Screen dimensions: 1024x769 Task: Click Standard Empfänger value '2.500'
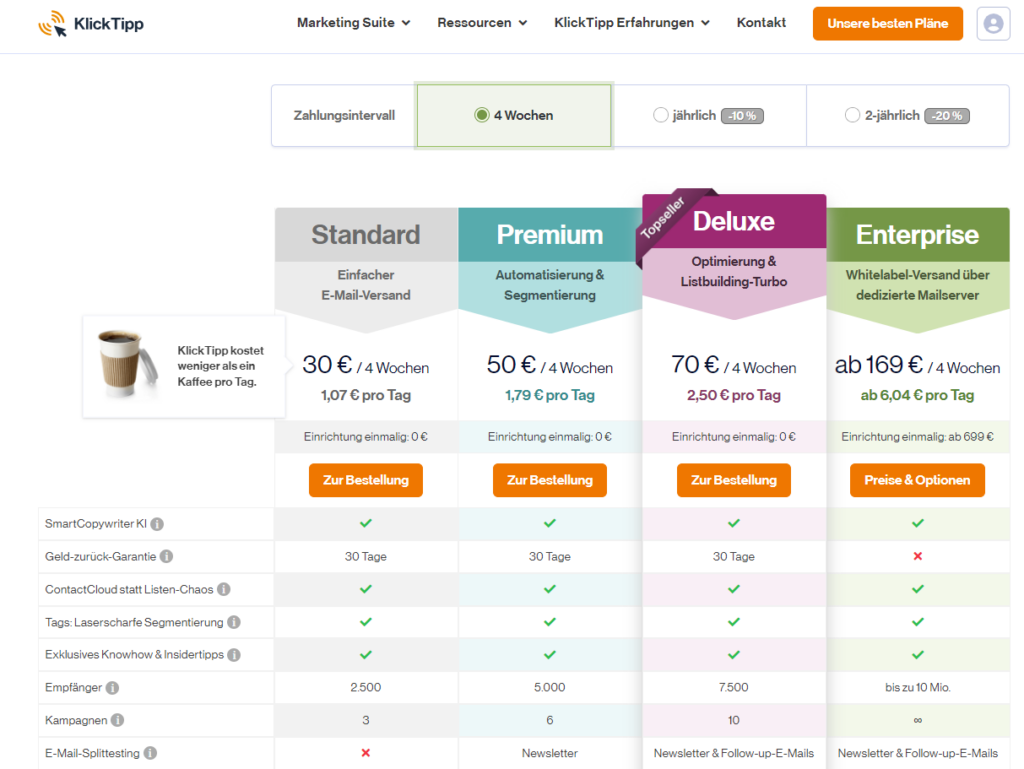[366, 687]
